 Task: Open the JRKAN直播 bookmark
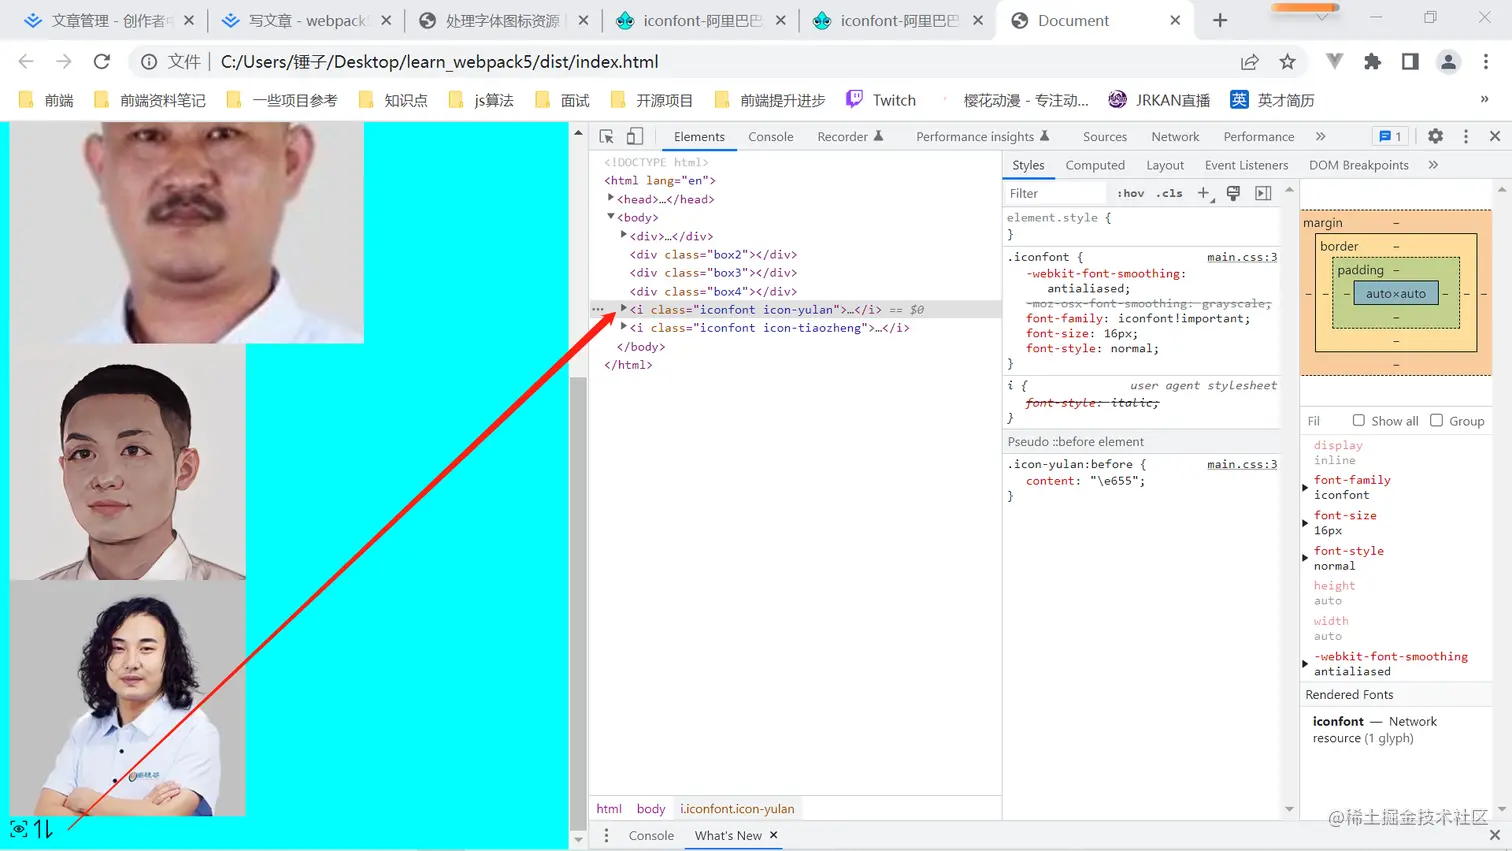[1159, 100]
